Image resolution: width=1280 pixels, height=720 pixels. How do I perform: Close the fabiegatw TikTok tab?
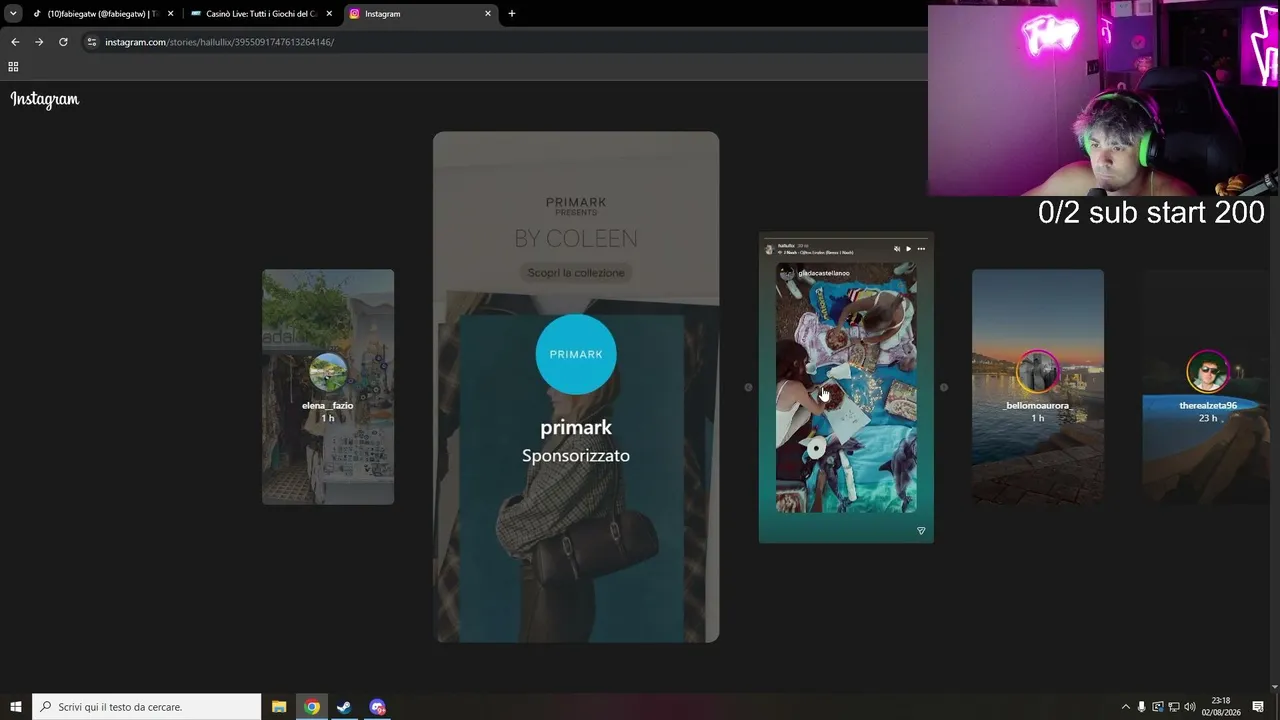click(x=171, y=14)
